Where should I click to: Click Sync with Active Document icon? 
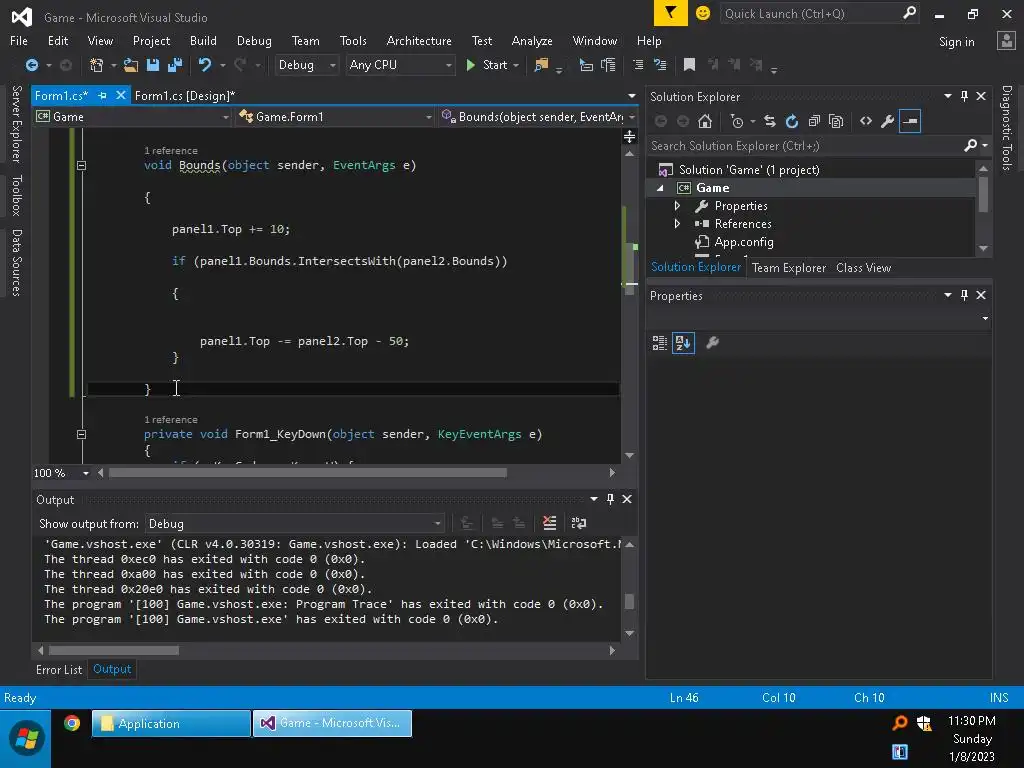[770, 121]
